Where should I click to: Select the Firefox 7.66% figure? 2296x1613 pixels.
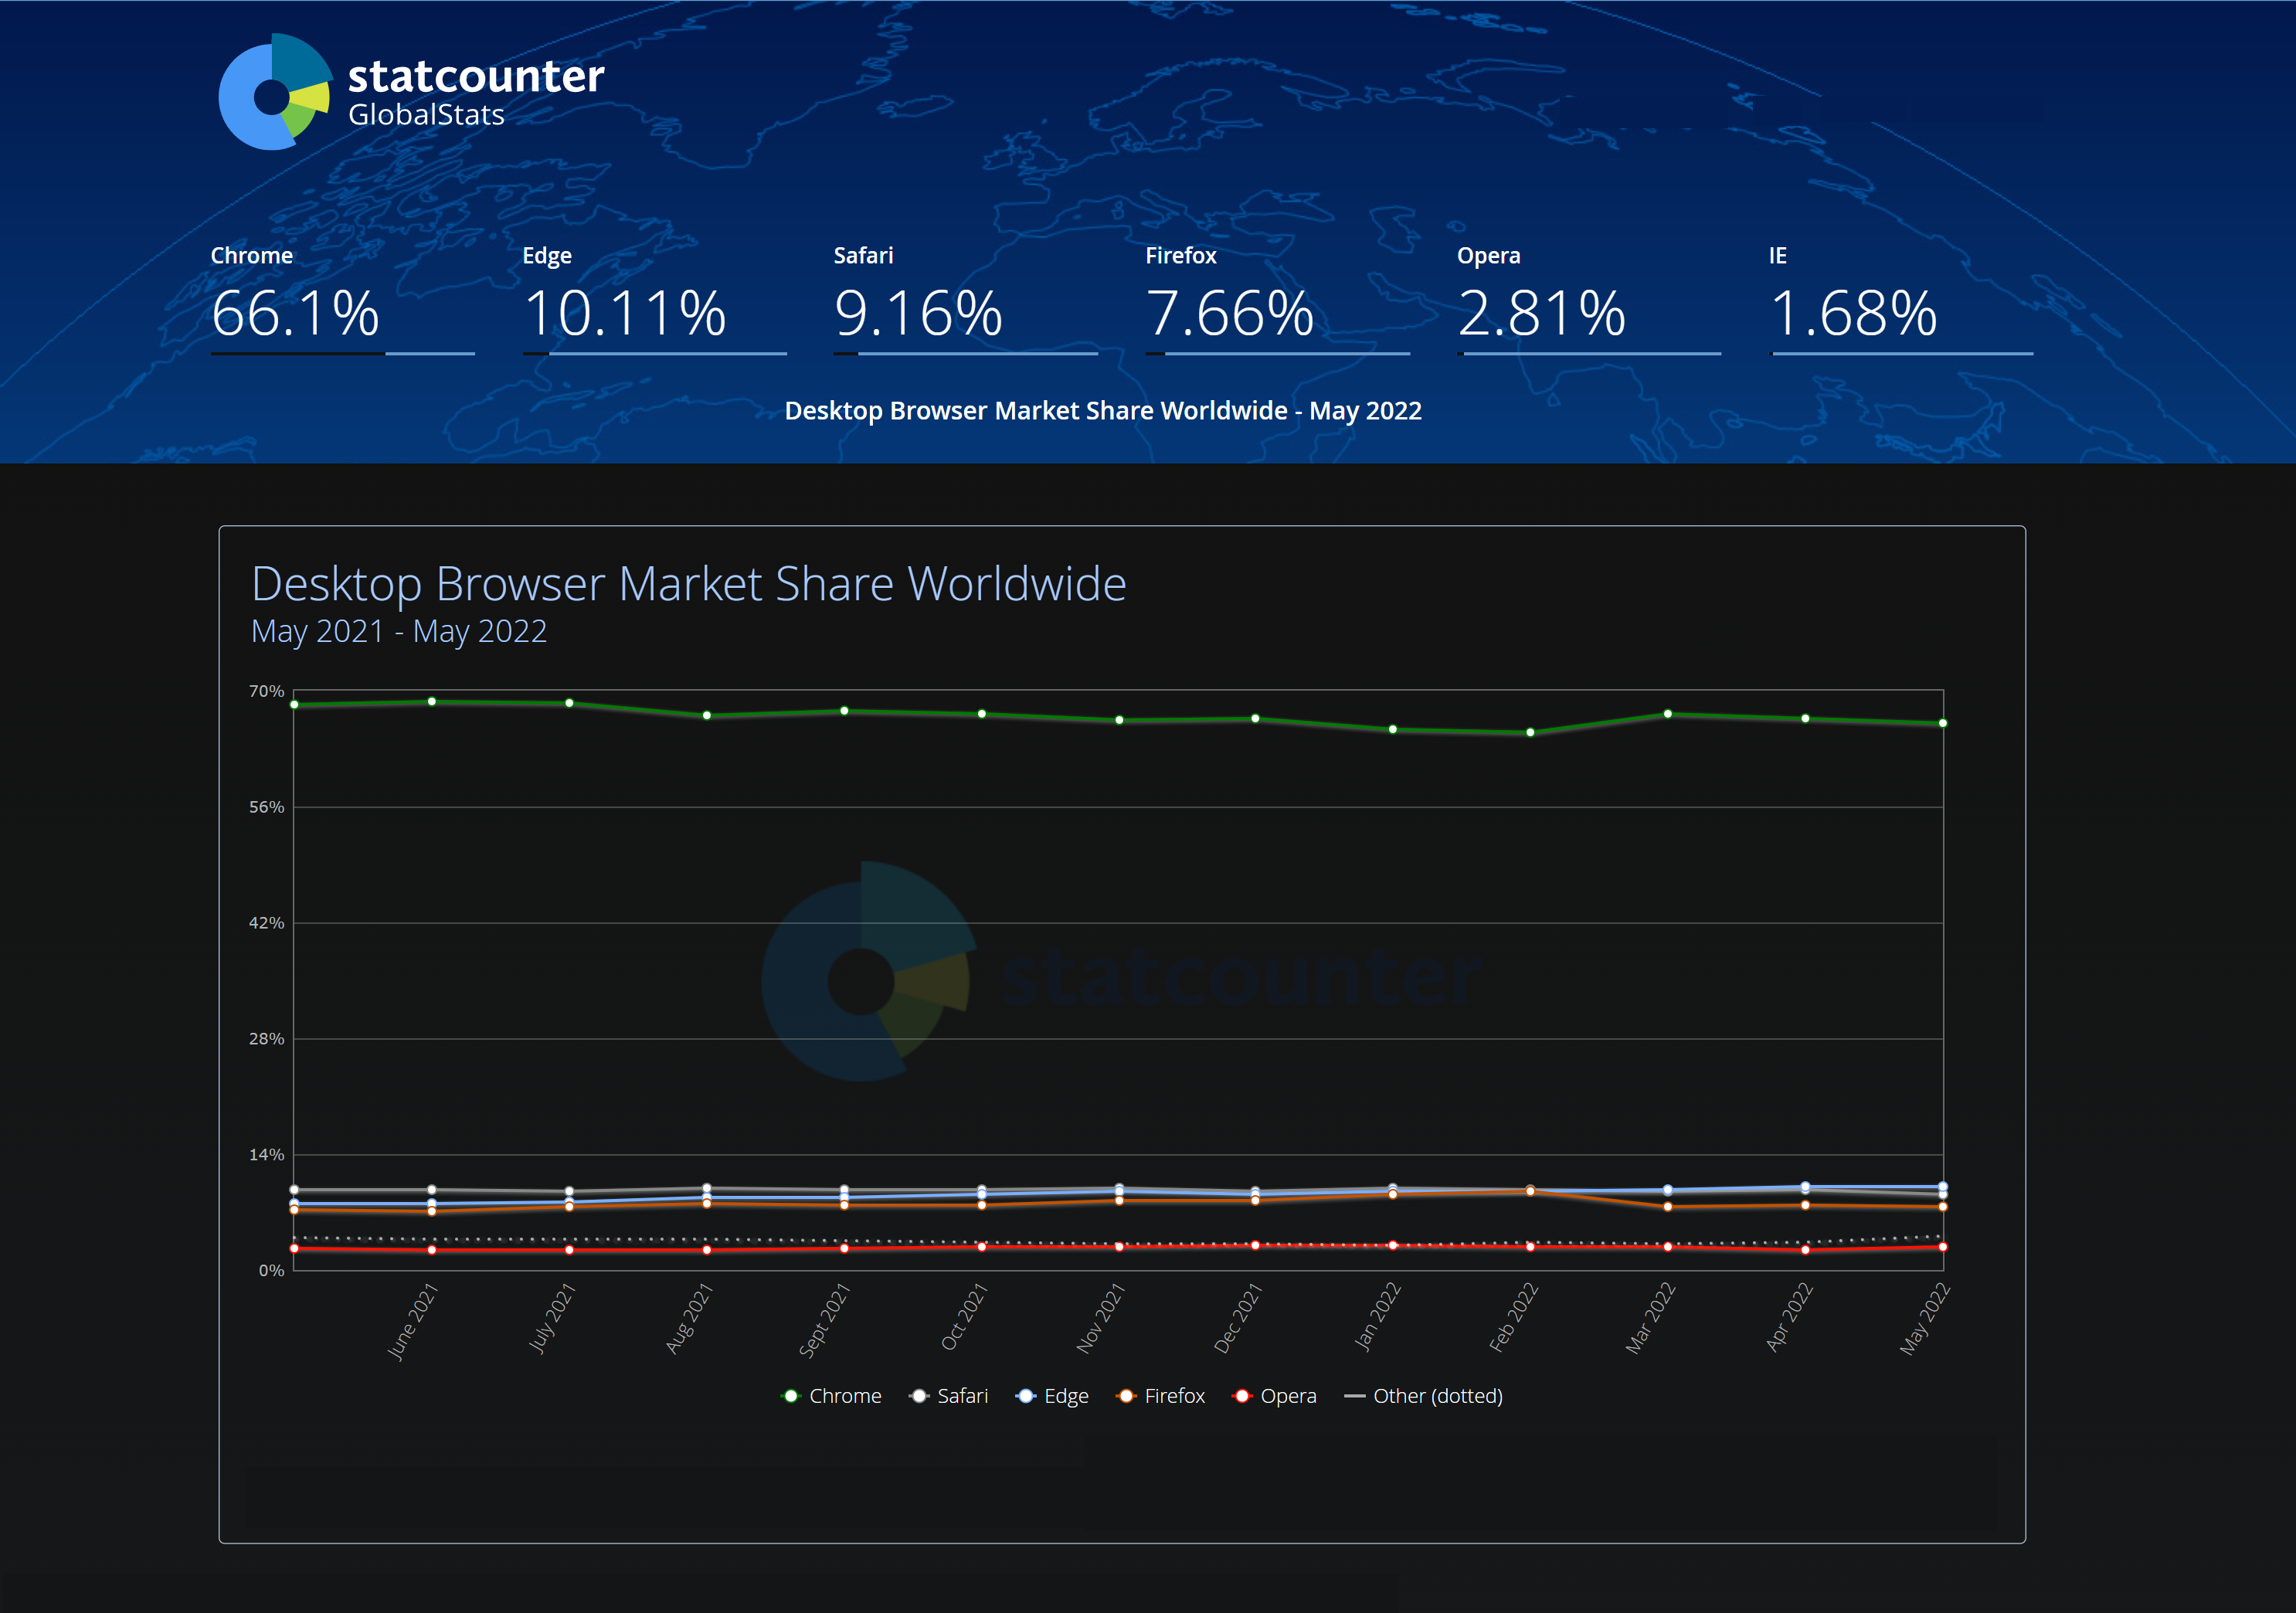pyautogui.click(x=1229, y=312)
